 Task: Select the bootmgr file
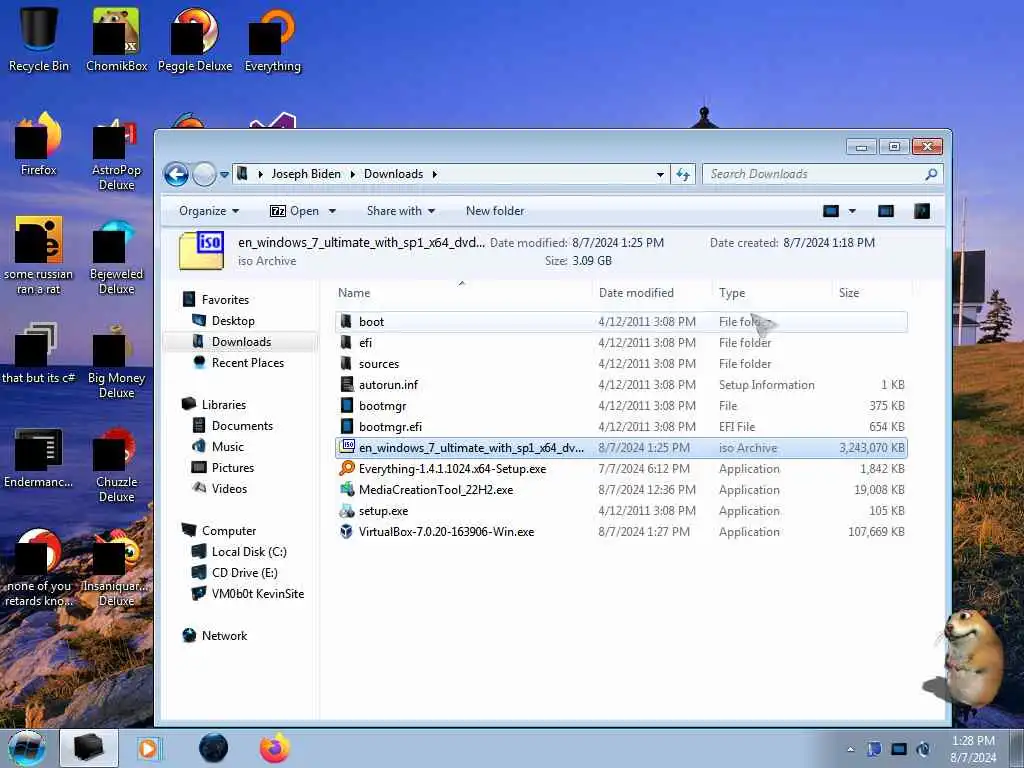pos(620,406)
